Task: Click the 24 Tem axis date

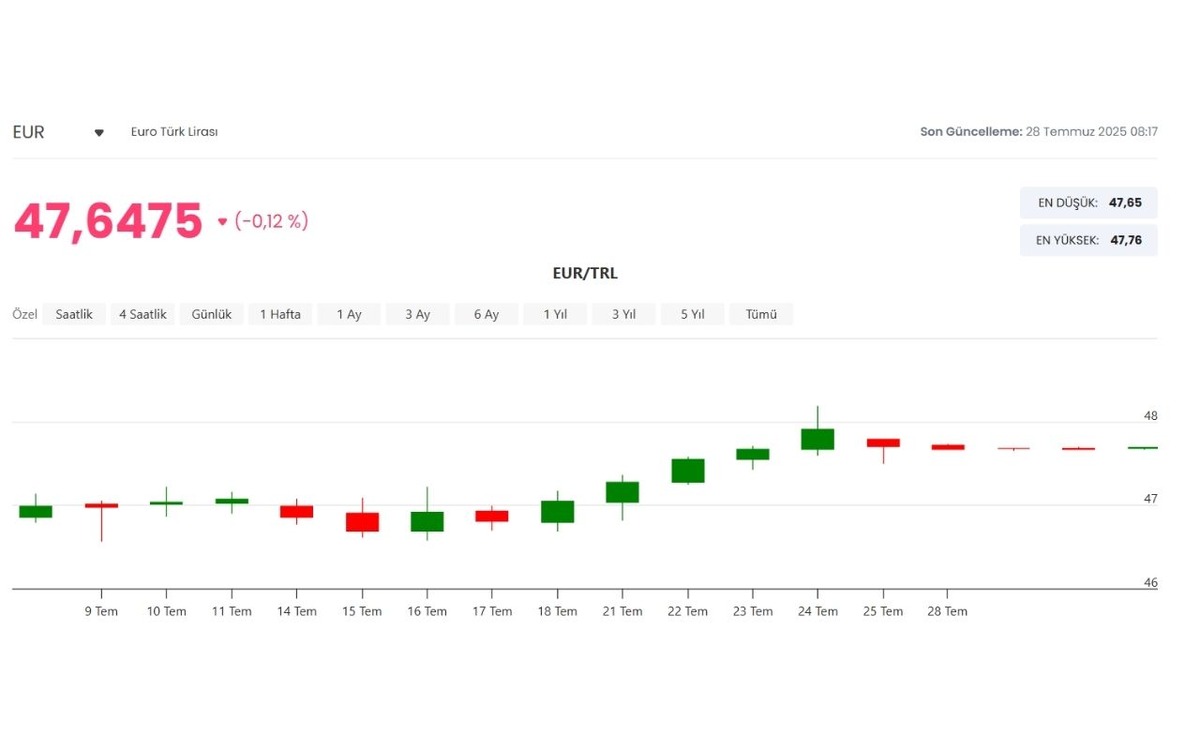Action: [818, 611]
